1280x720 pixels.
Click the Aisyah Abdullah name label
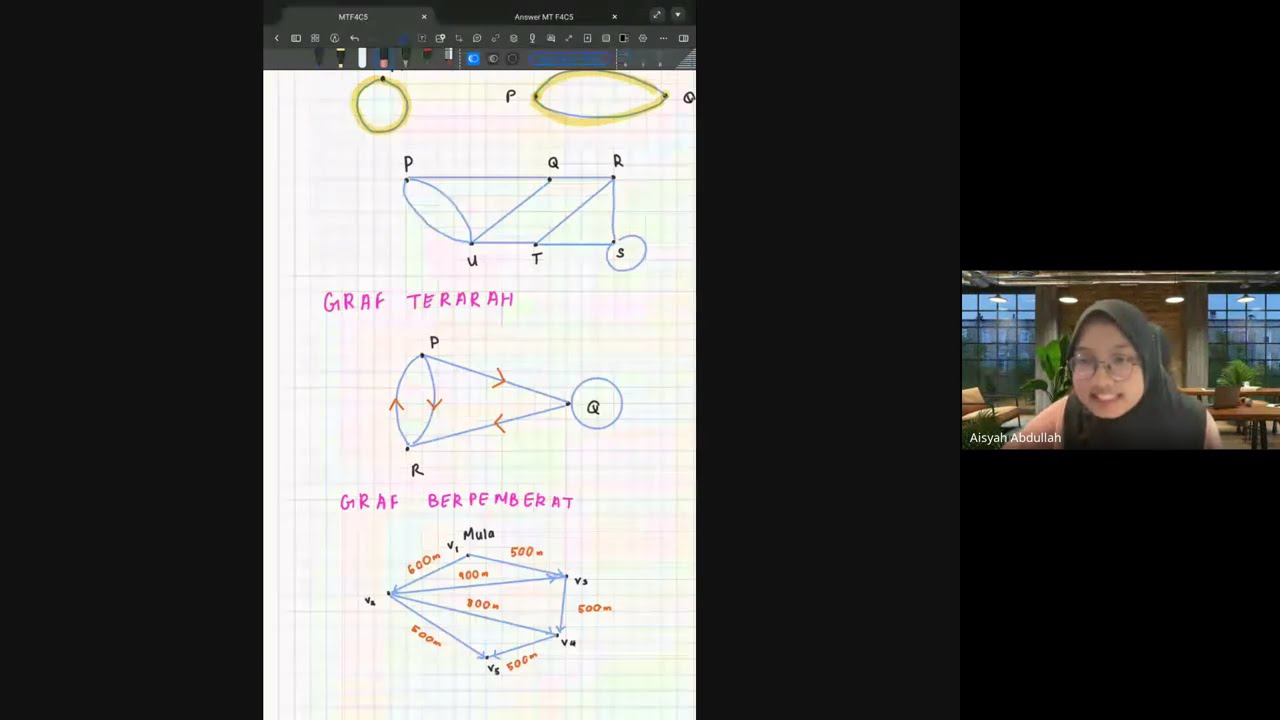point(1015,438)
